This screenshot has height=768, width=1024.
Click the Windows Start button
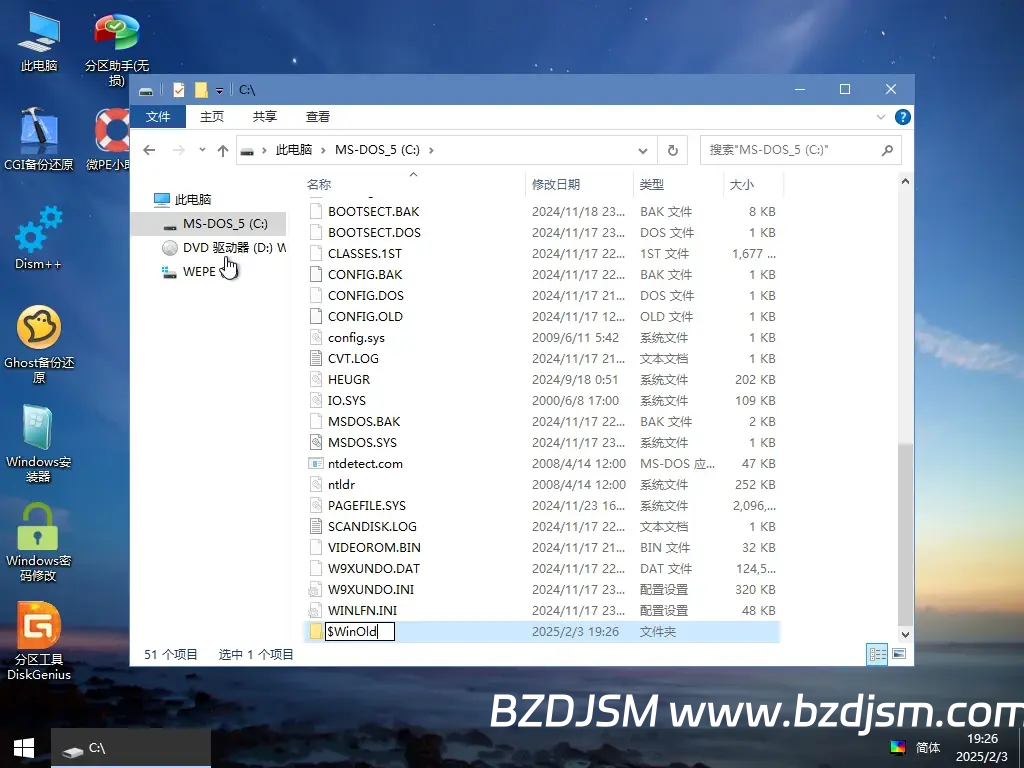[24, 748]
